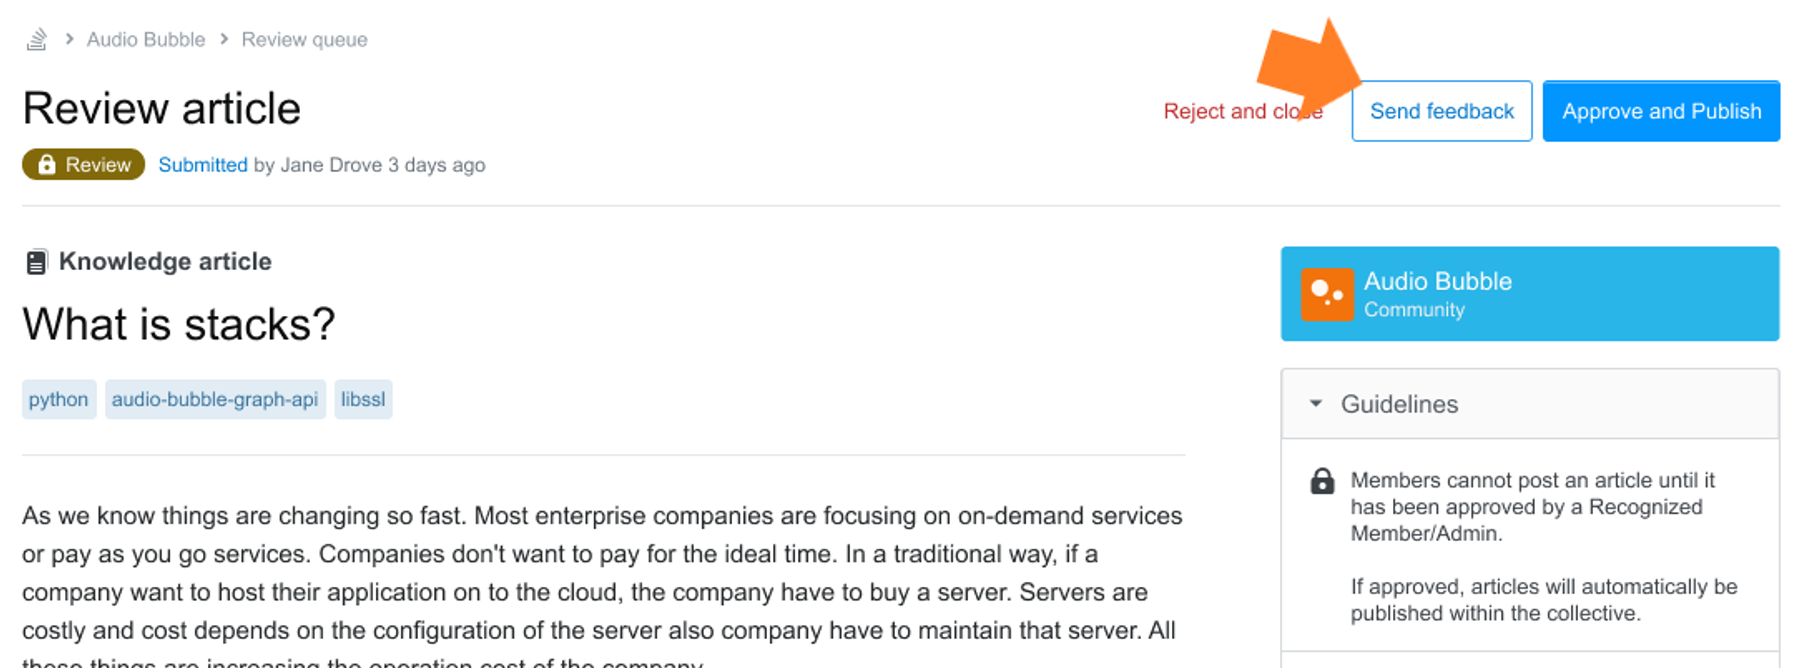Open Audio Bubble breadcrumb link

click(x=146, y=39)
